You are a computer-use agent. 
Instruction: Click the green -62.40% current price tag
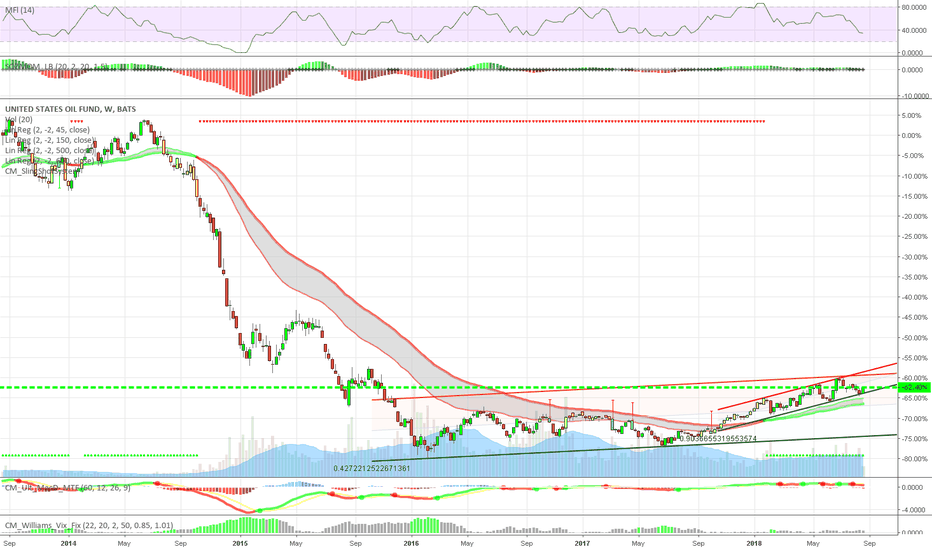pyautogui.click(x=914, y=387)
